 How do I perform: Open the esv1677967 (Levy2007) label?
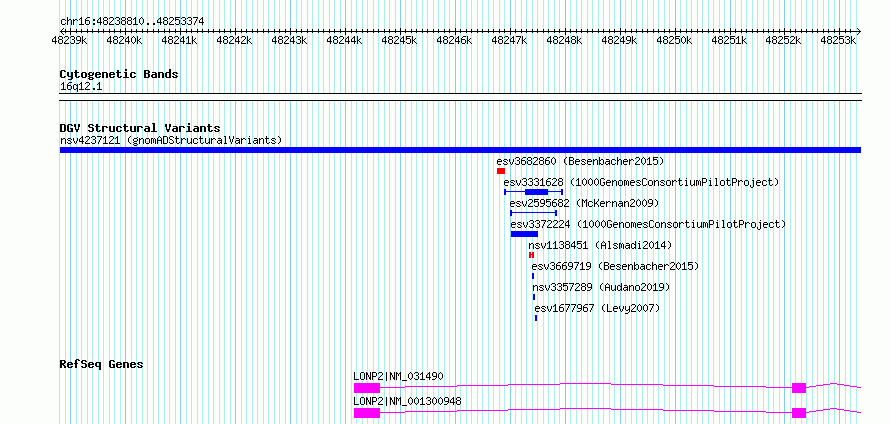[598, 308]
